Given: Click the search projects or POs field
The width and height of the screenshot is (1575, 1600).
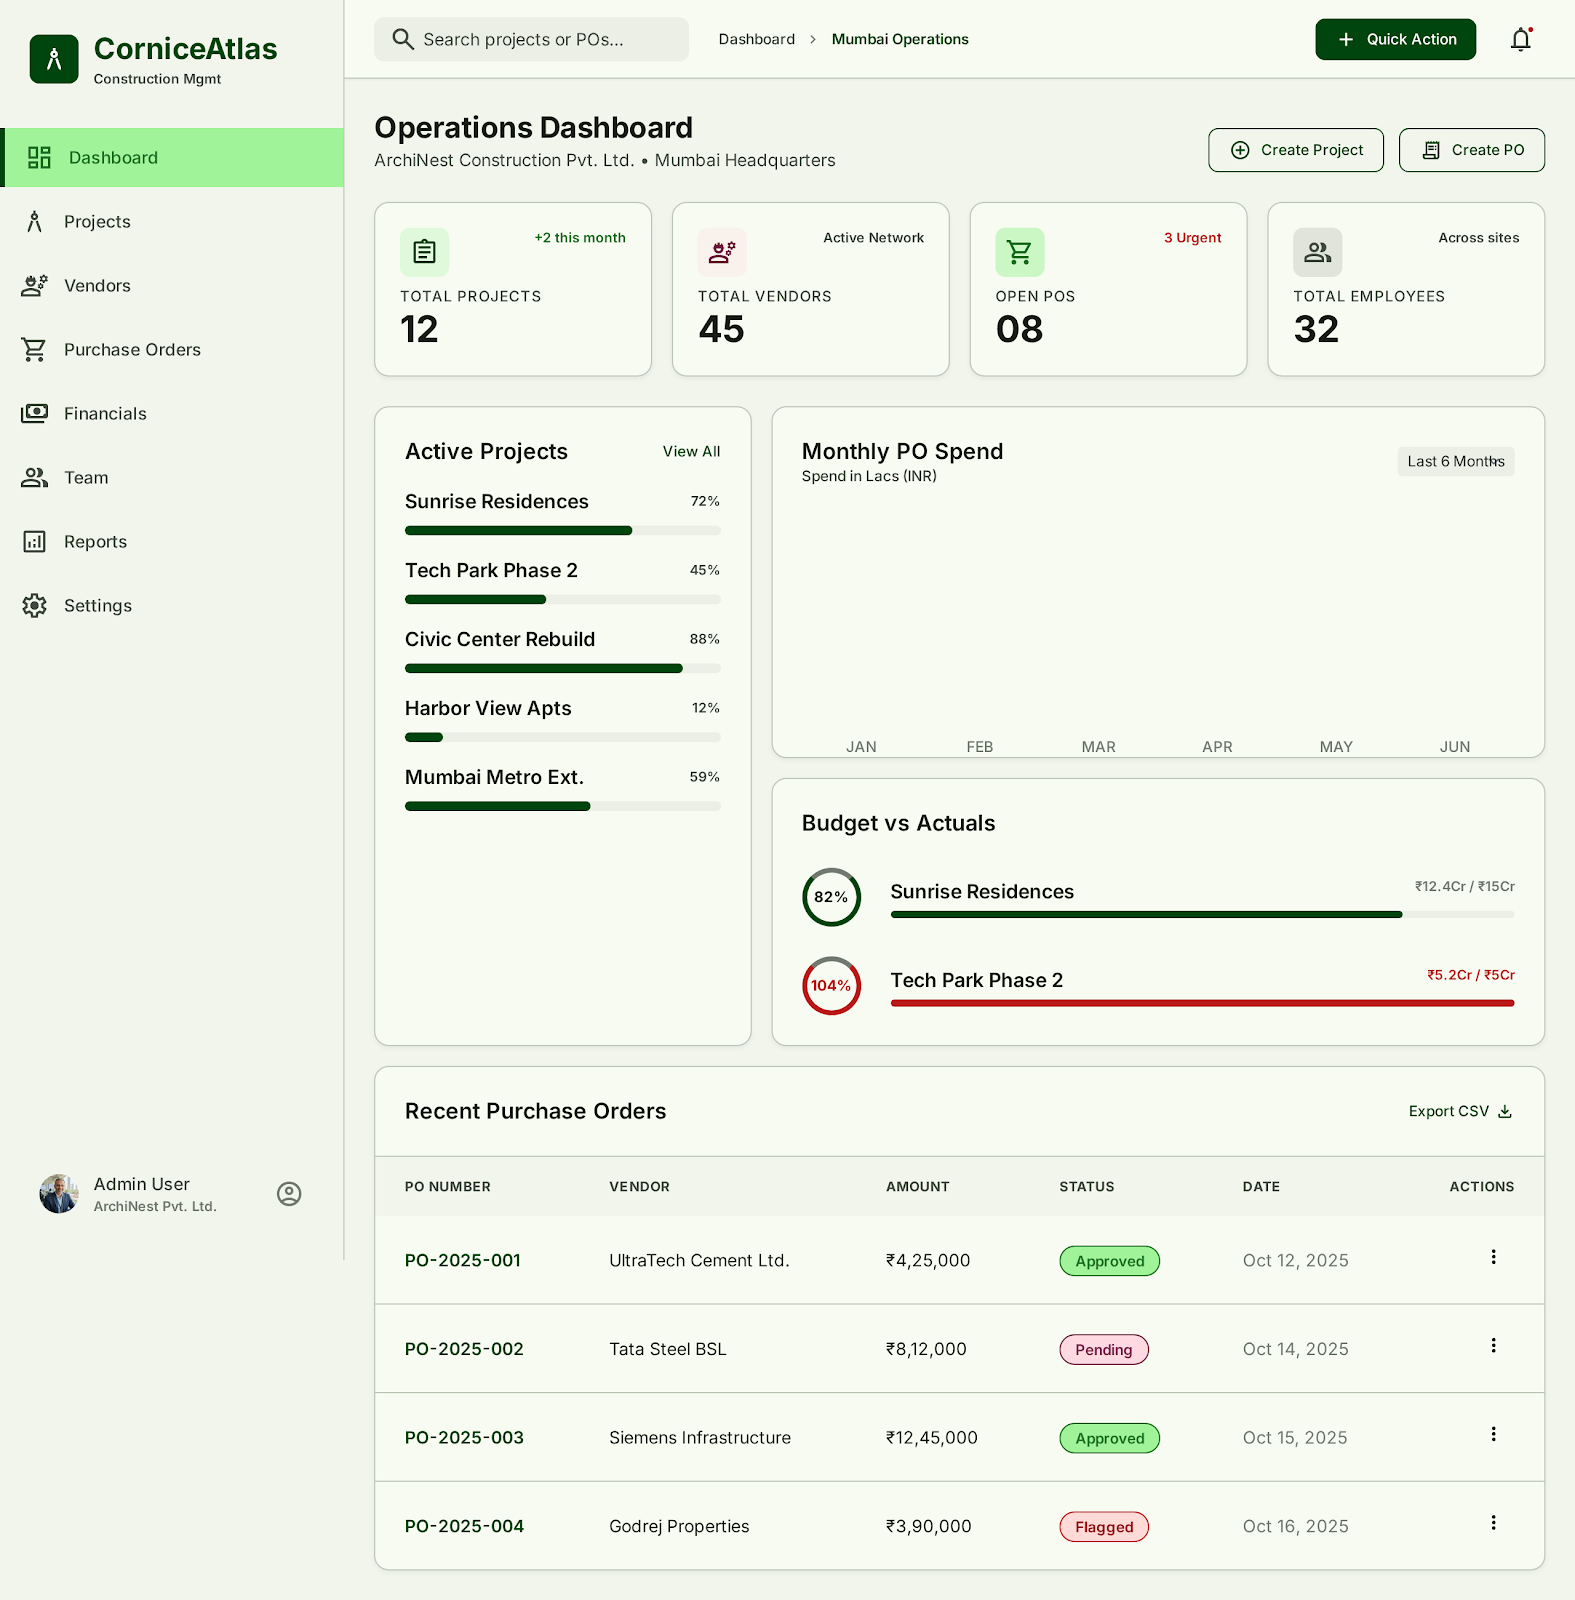Looking at the screenshot, I should coord(531,39).
